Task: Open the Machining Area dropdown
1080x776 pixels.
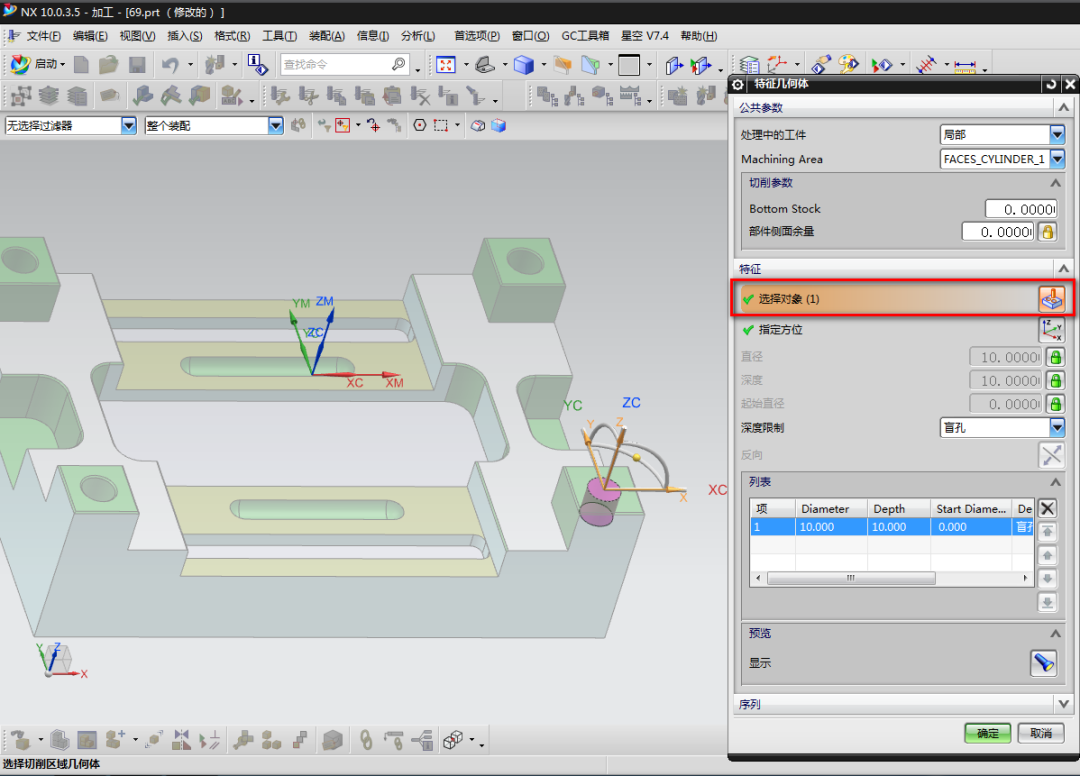Action: pyautogui.click(x=1057, y=159)
